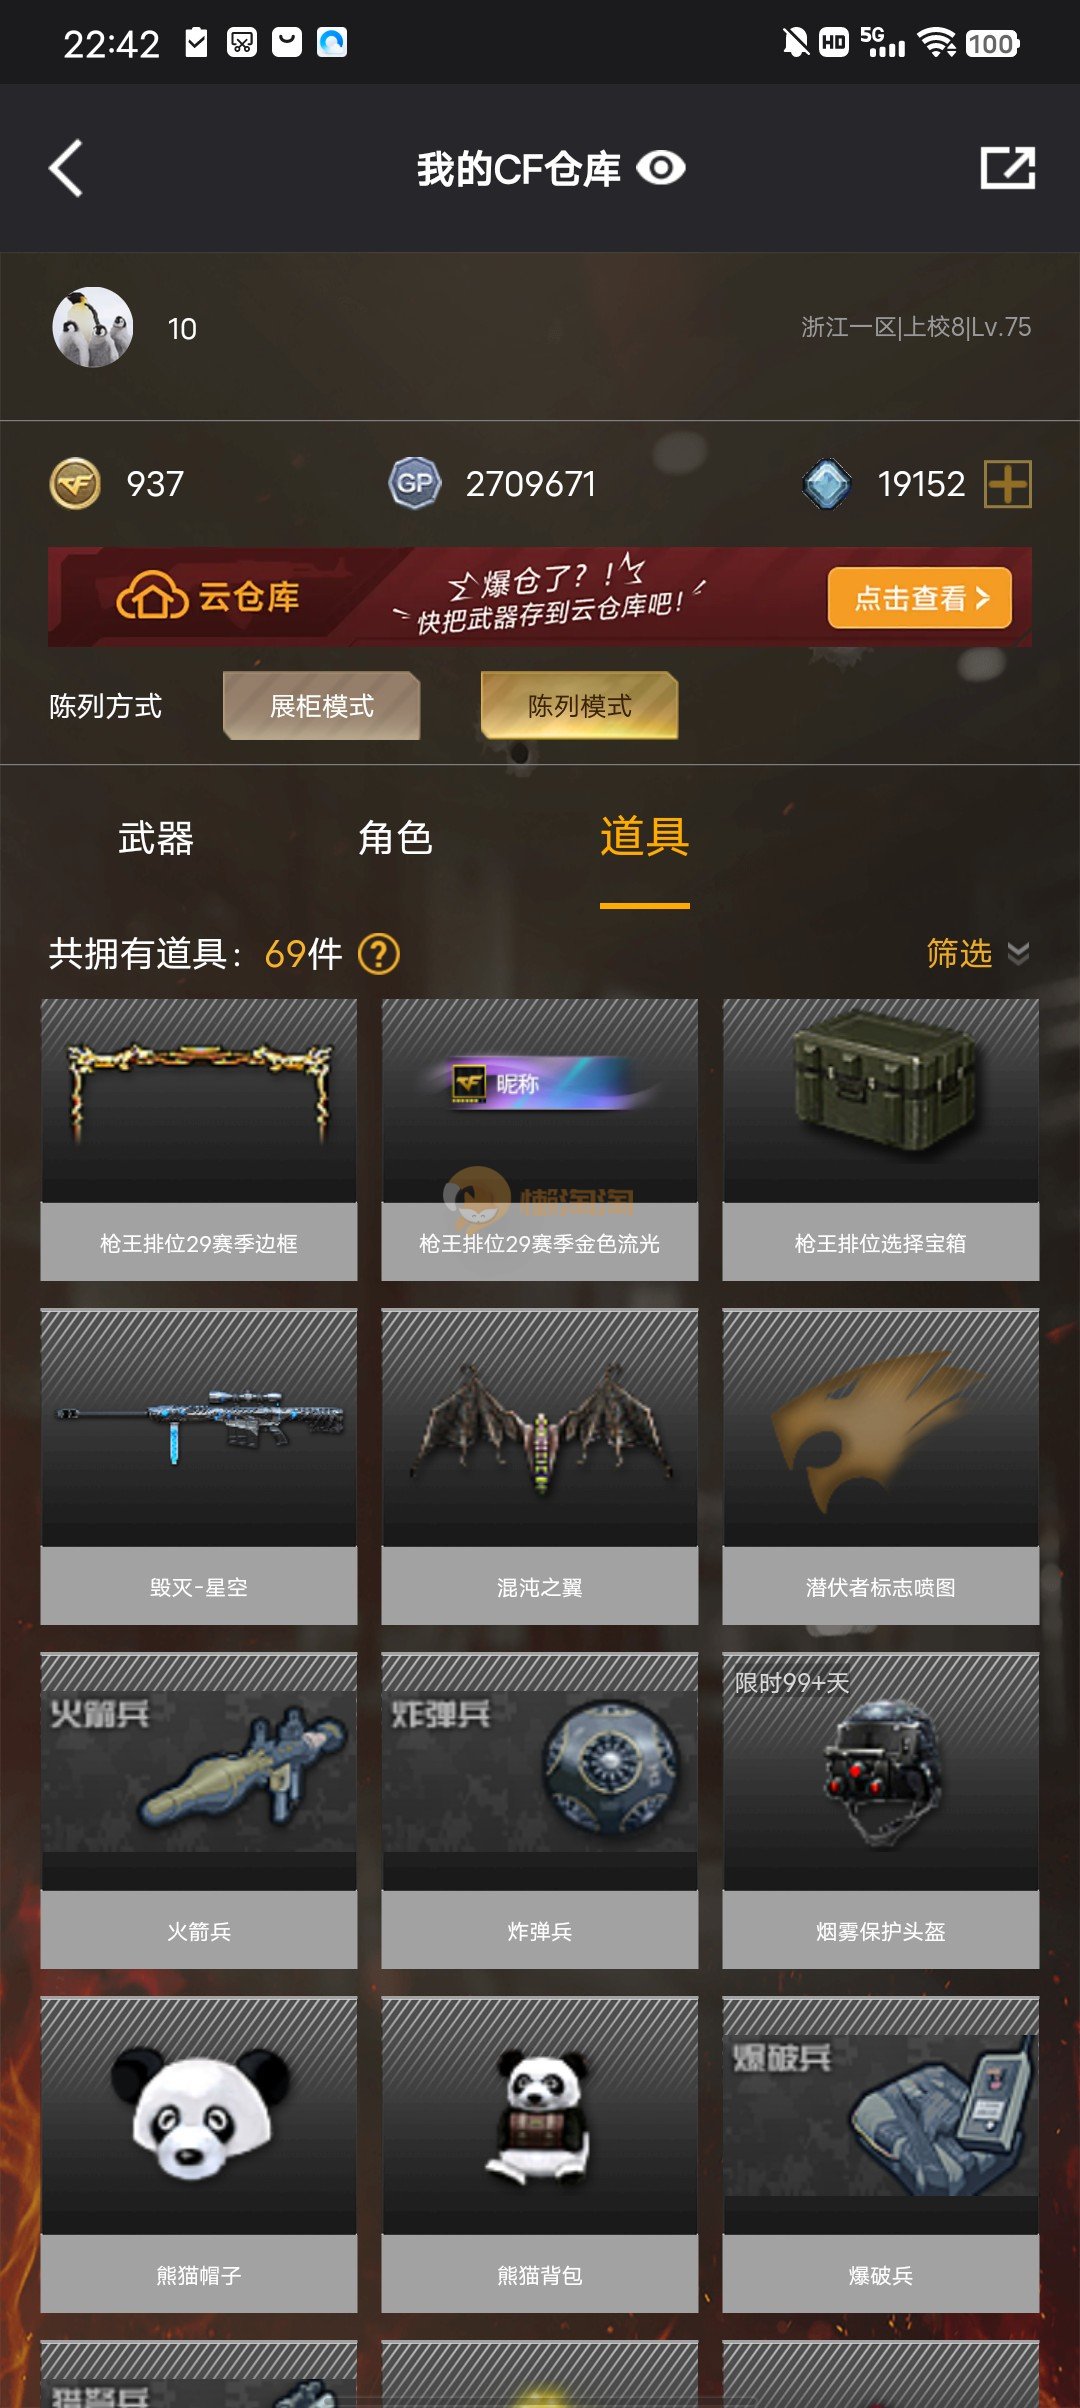Toggle warehouse visibility eye icon
The image size is (1080, 2408).
click(661, 168)
